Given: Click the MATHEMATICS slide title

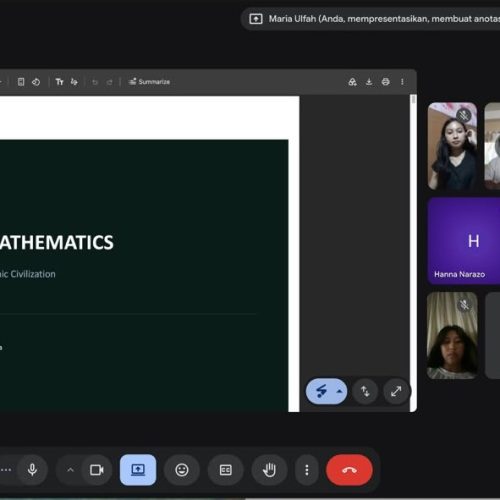Looking at the screenshot, I should click(x=57, y=242).
